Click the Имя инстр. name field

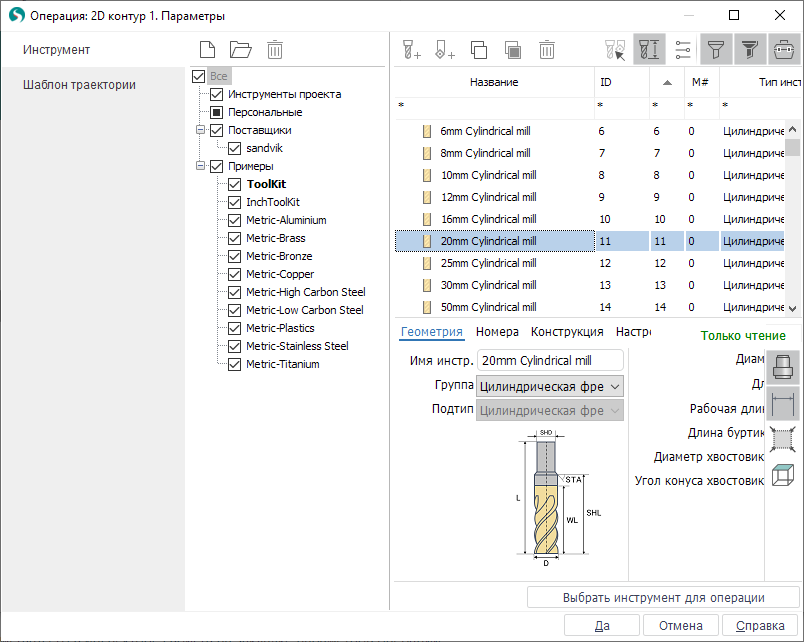pos(549,360)
